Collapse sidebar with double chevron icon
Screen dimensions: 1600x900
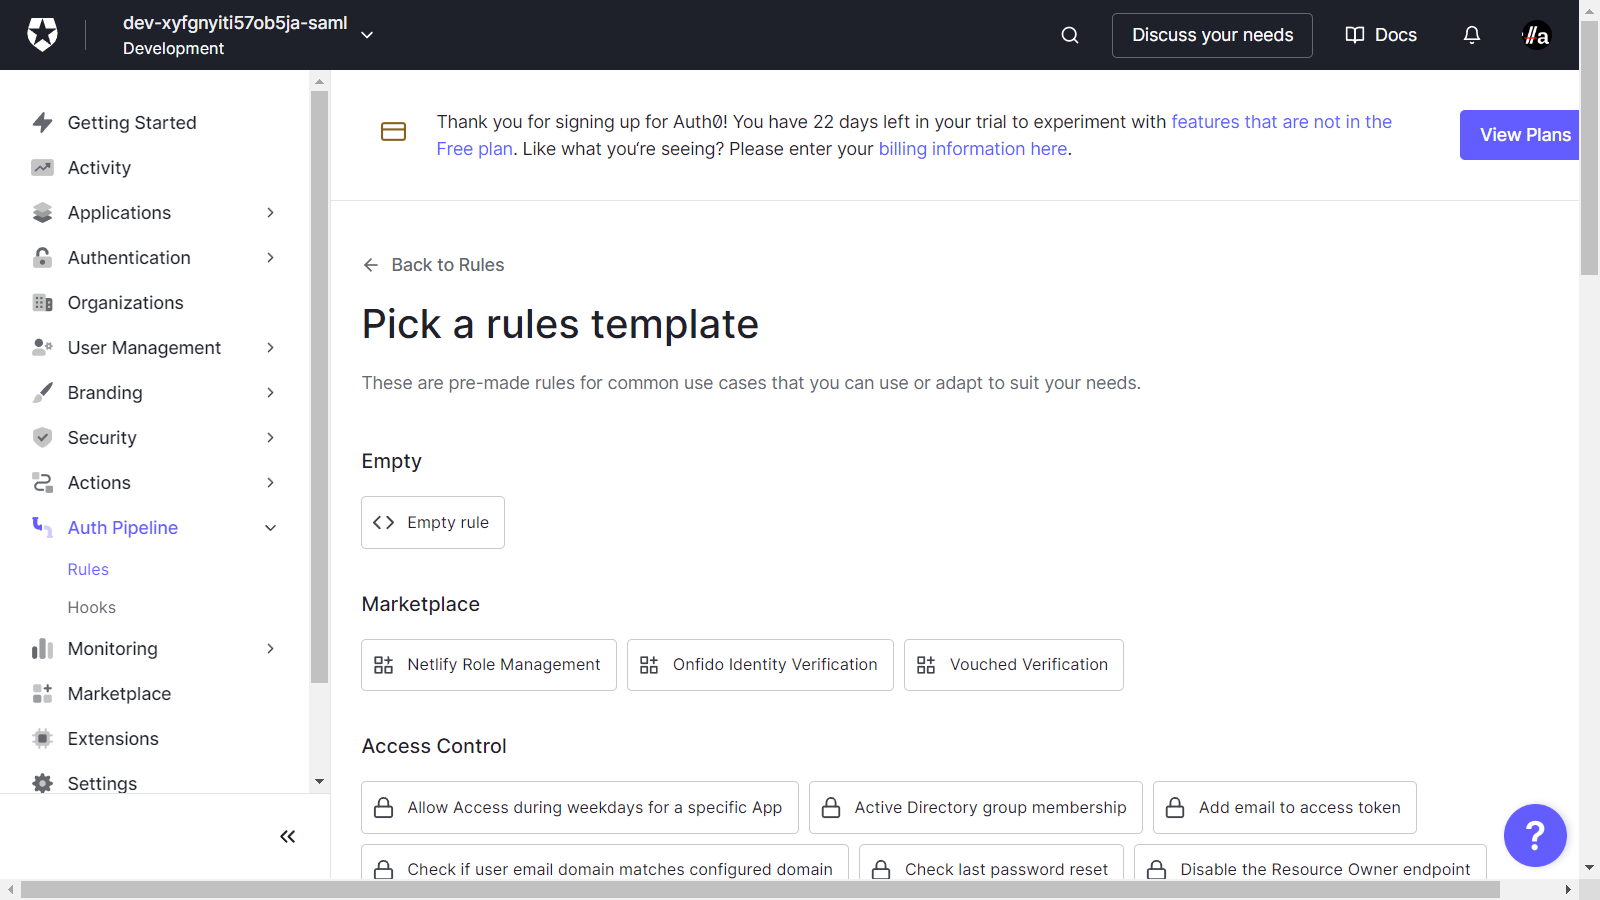click(287, 836)
